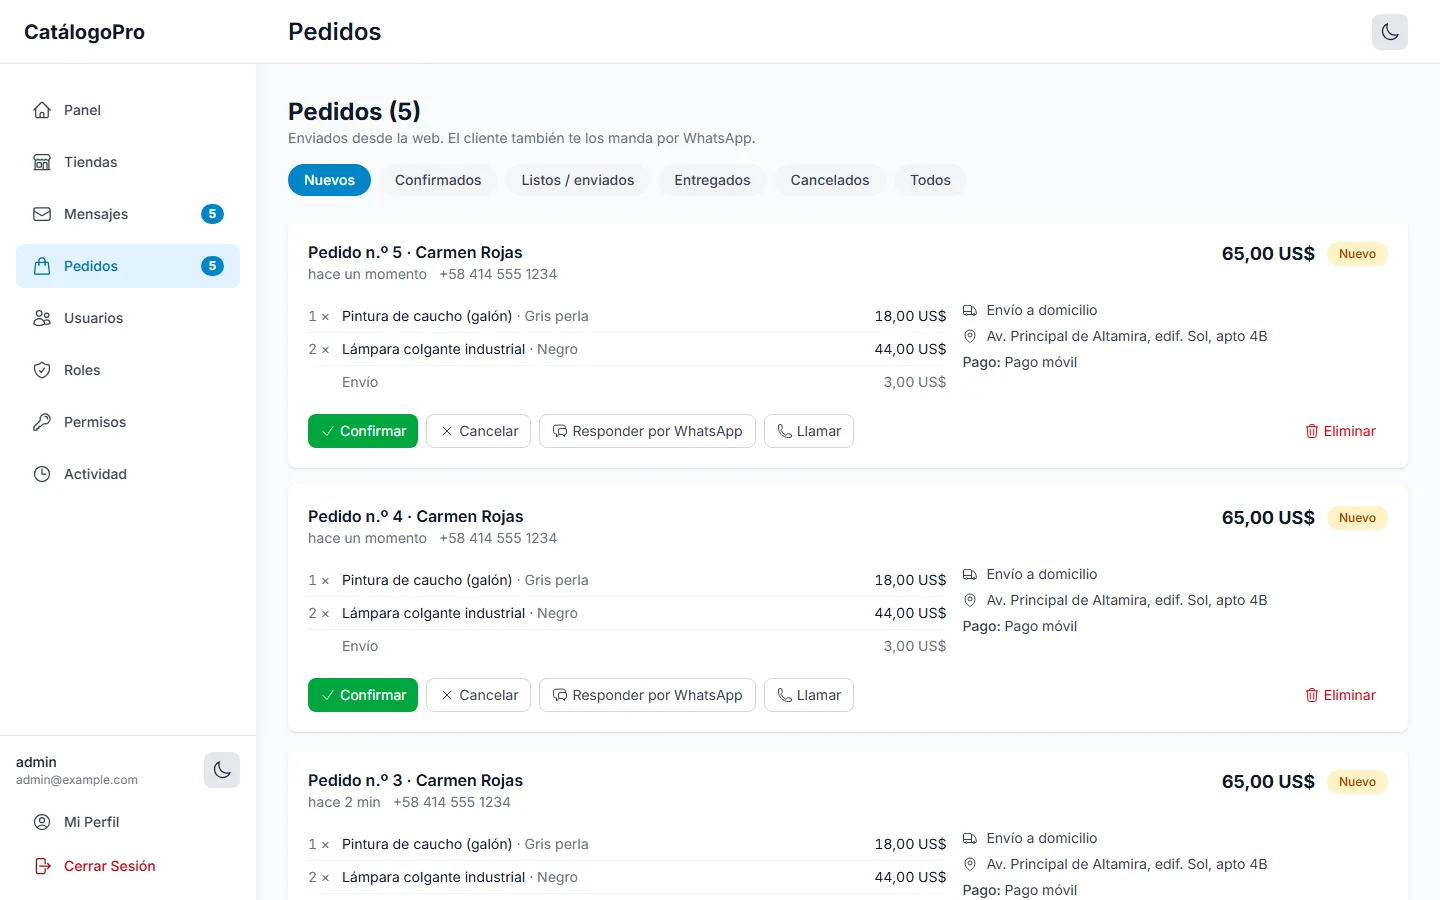Screen dimensions: 1440x900
Task: Switch to the Confirmados tab
Action: tap(438, 180)
